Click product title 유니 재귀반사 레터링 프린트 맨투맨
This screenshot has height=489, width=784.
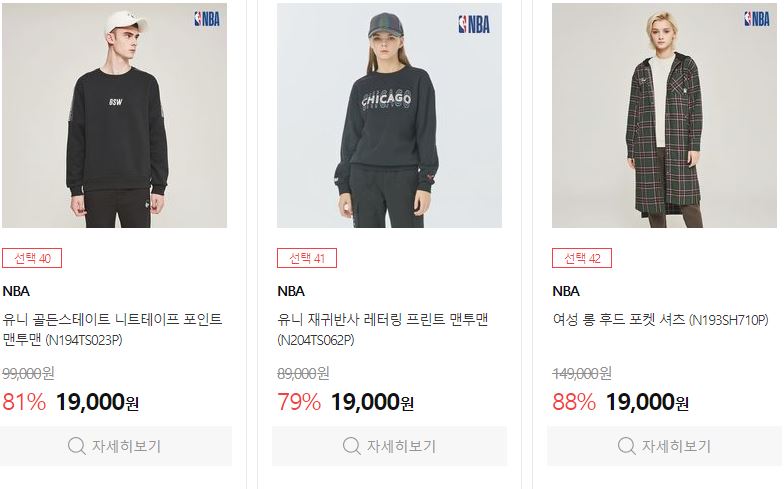[383, 330]
